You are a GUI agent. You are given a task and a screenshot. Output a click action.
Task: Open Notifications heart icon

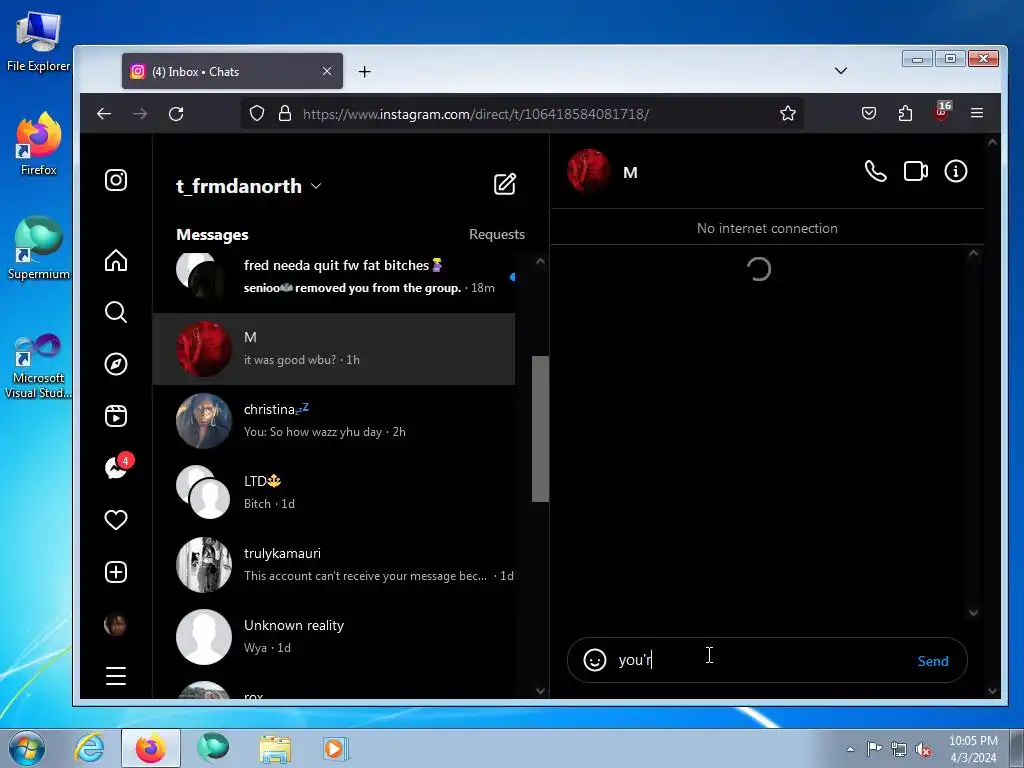(x=116, y=520)
